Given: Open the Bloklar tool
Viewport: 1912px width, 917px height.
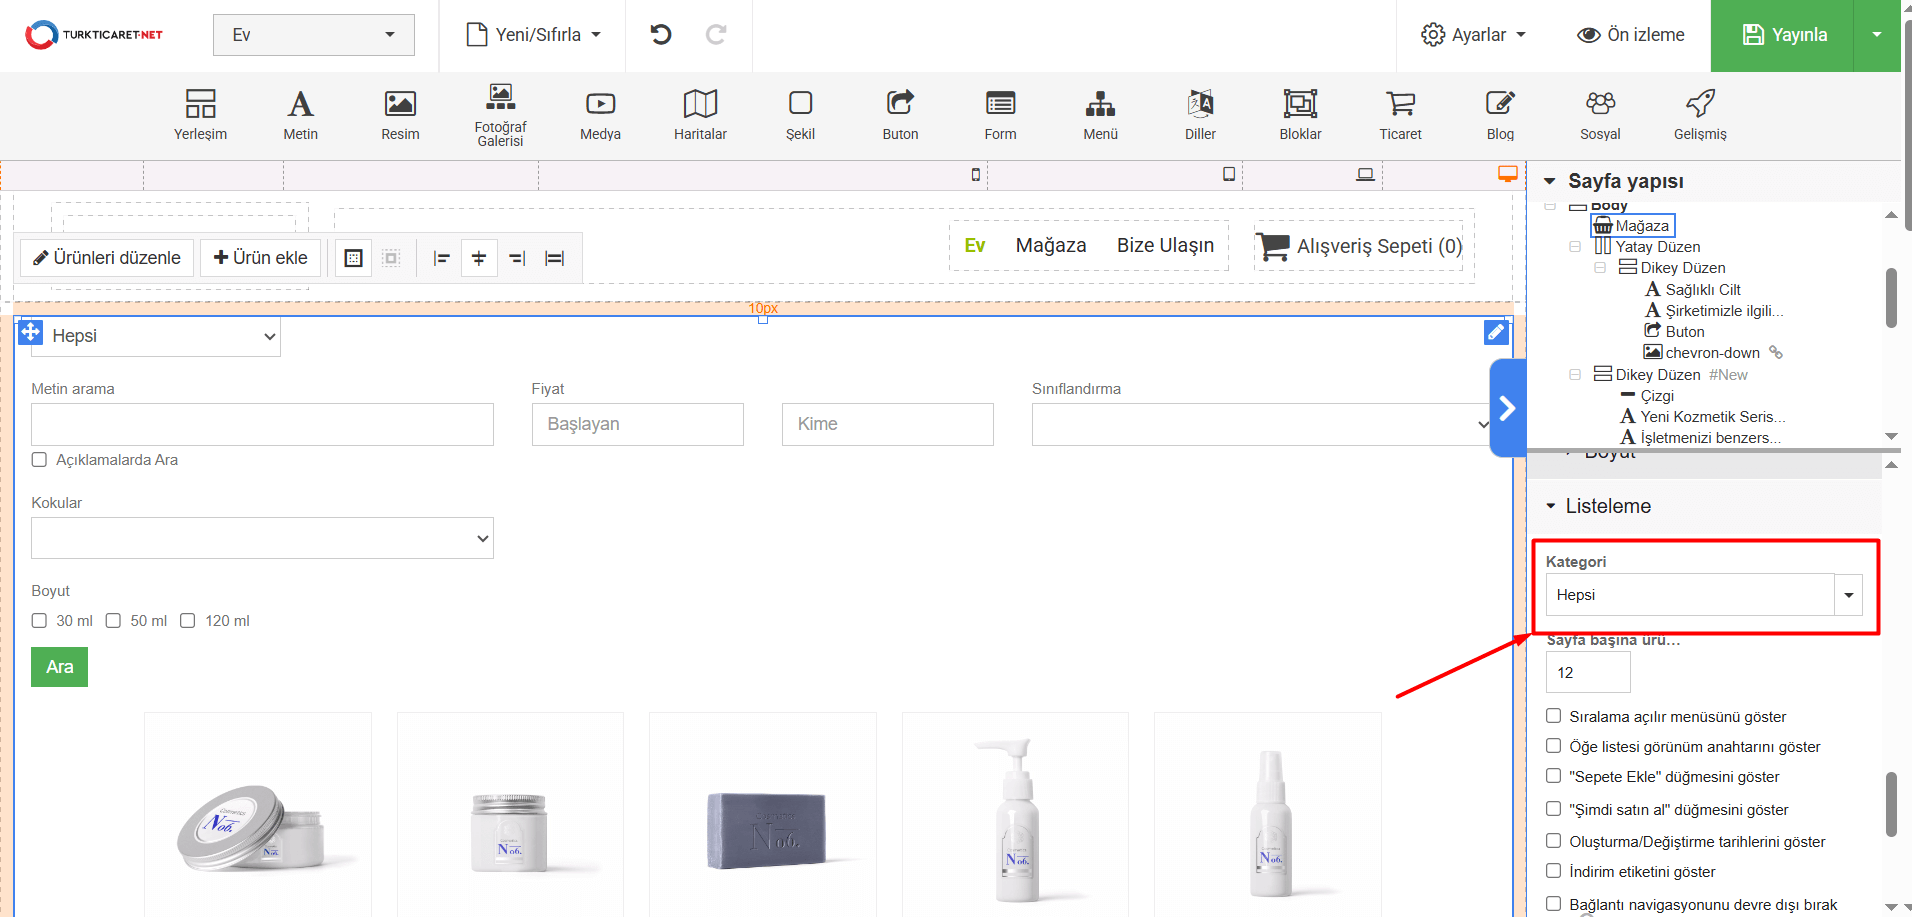Looking at the screenshot, I should point(1300,114).
